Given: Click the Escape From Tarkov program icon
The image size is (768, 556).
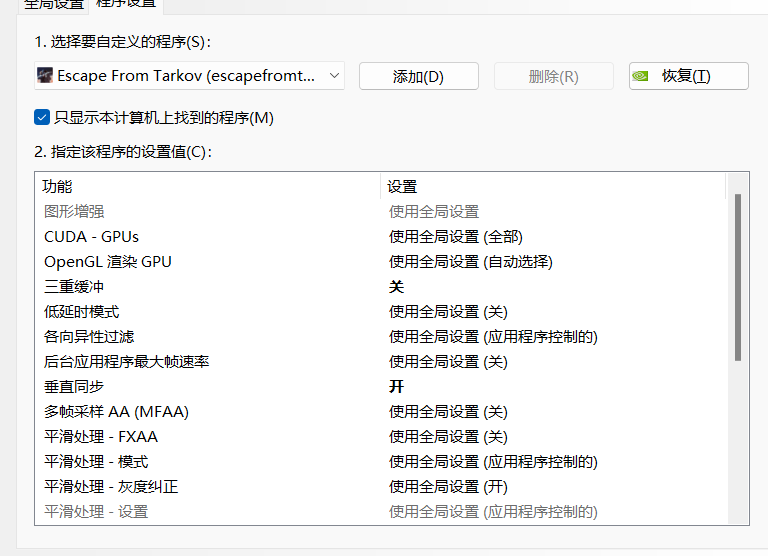Looking at the screenshot, I should (x=45, y=76).
